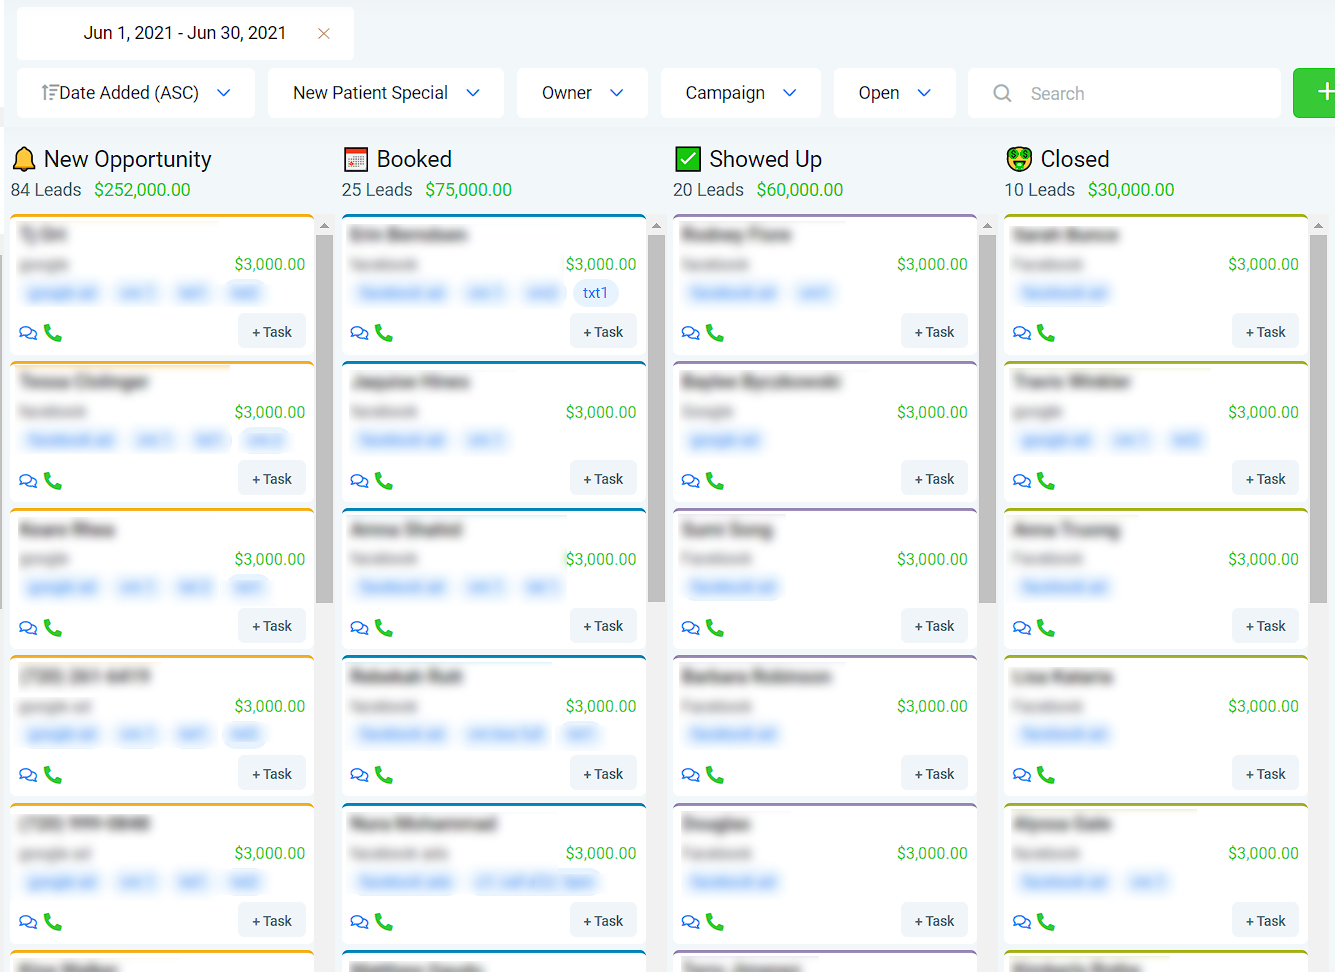The width and height of the screenshot is (1335, 972).
Task: Click the txt1 tag on first Booked card
Action: [595, 293]
